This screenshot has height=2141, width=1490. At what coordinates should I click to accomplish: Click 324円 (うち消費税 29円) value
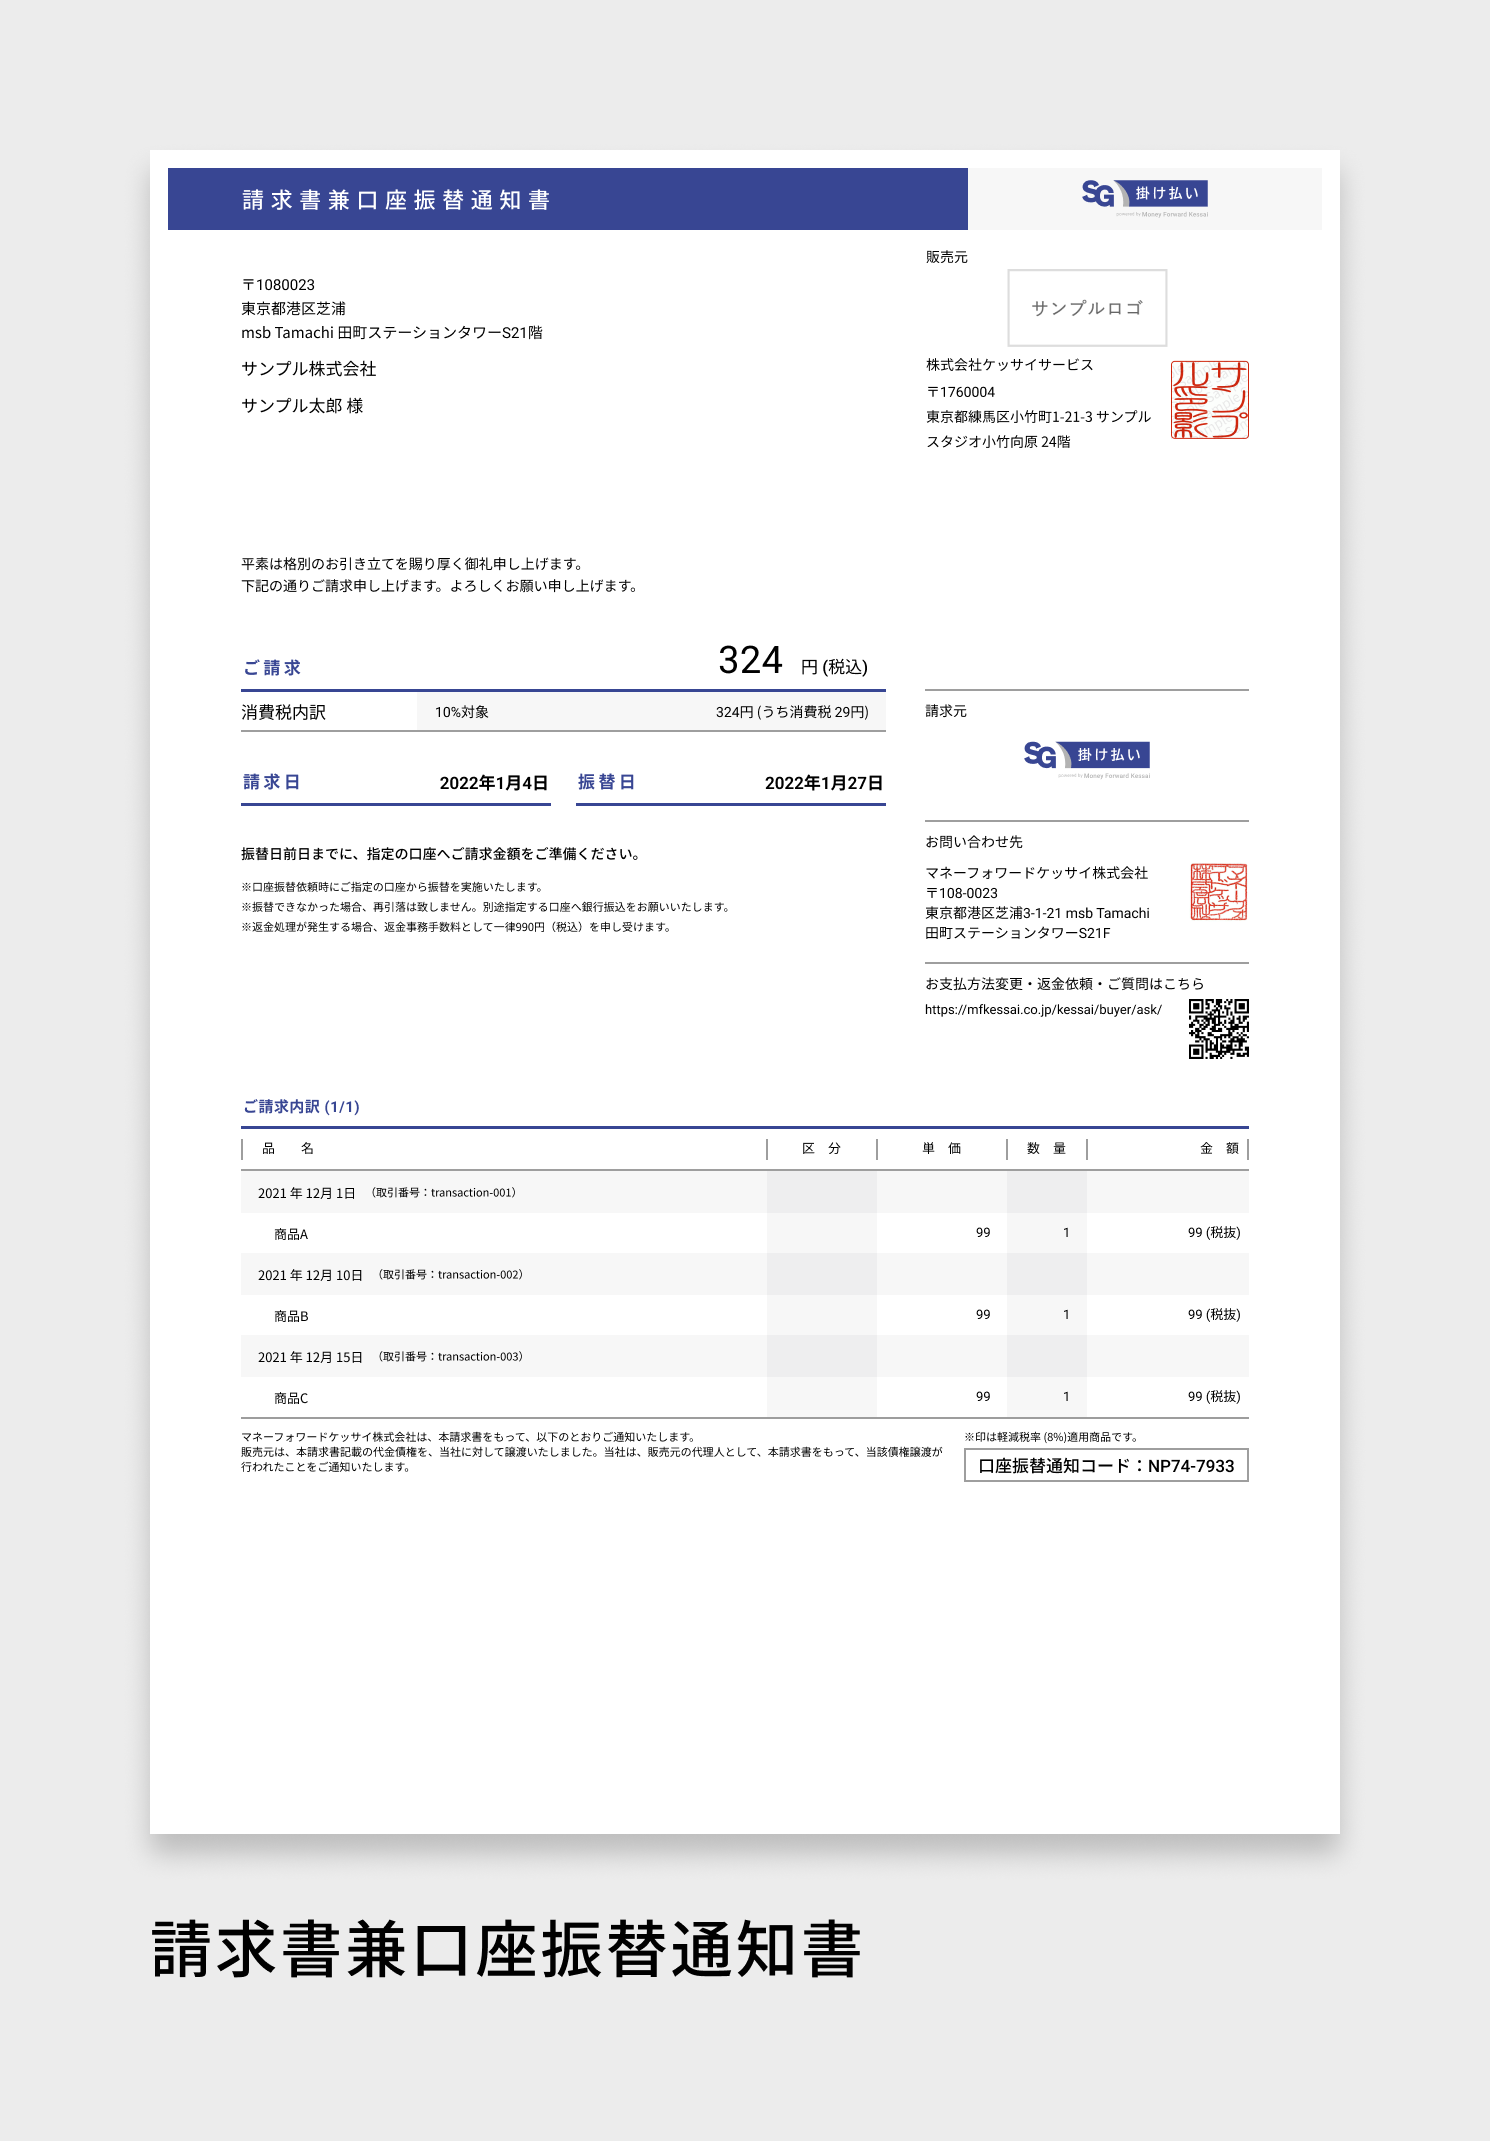point(792,712)
